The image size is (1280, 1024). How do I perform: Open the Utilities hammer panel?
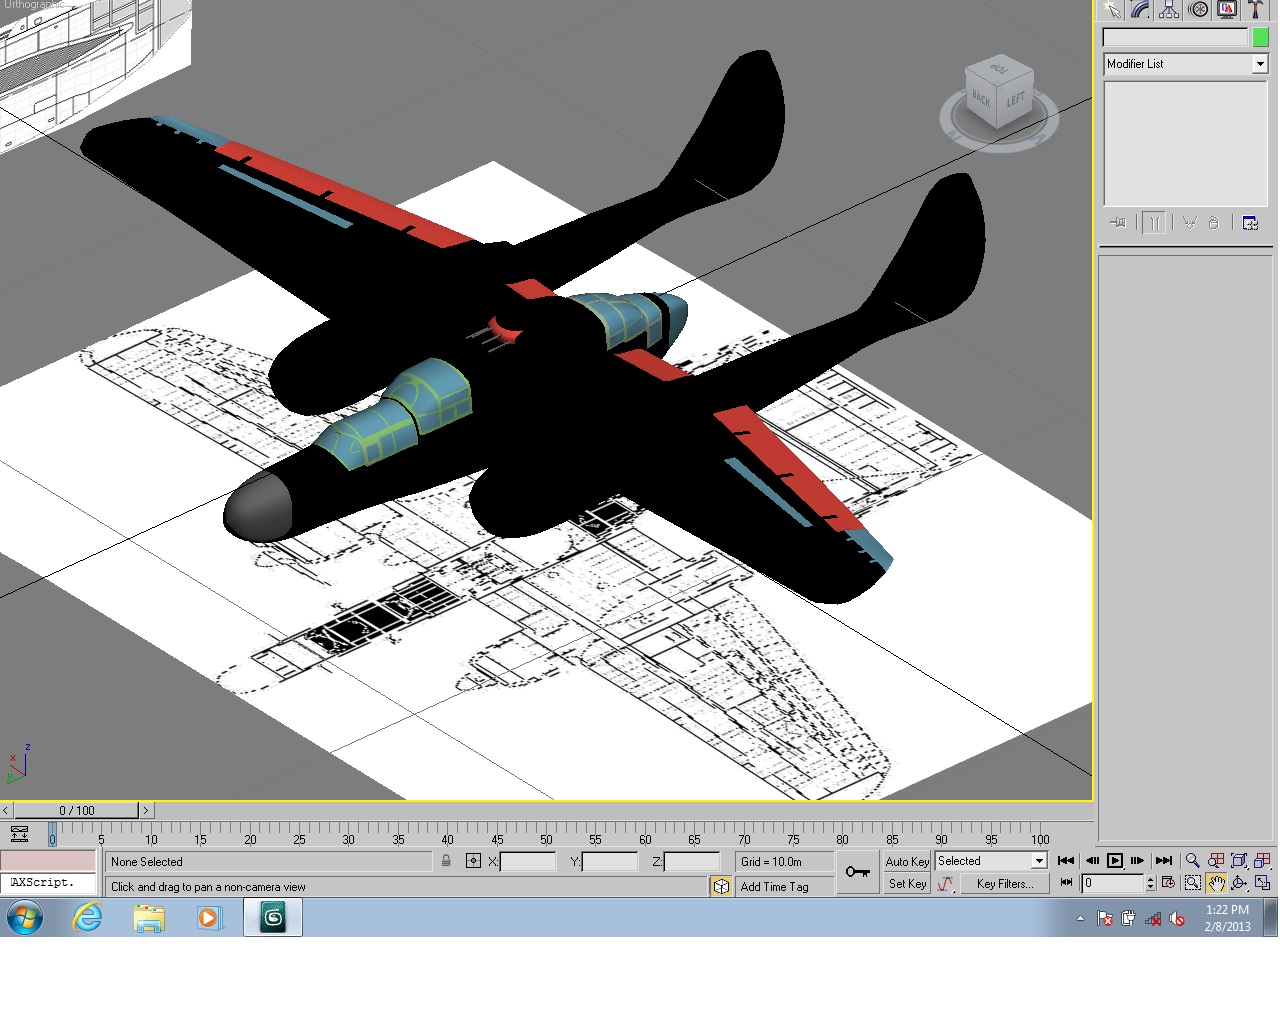point(1256,10)
